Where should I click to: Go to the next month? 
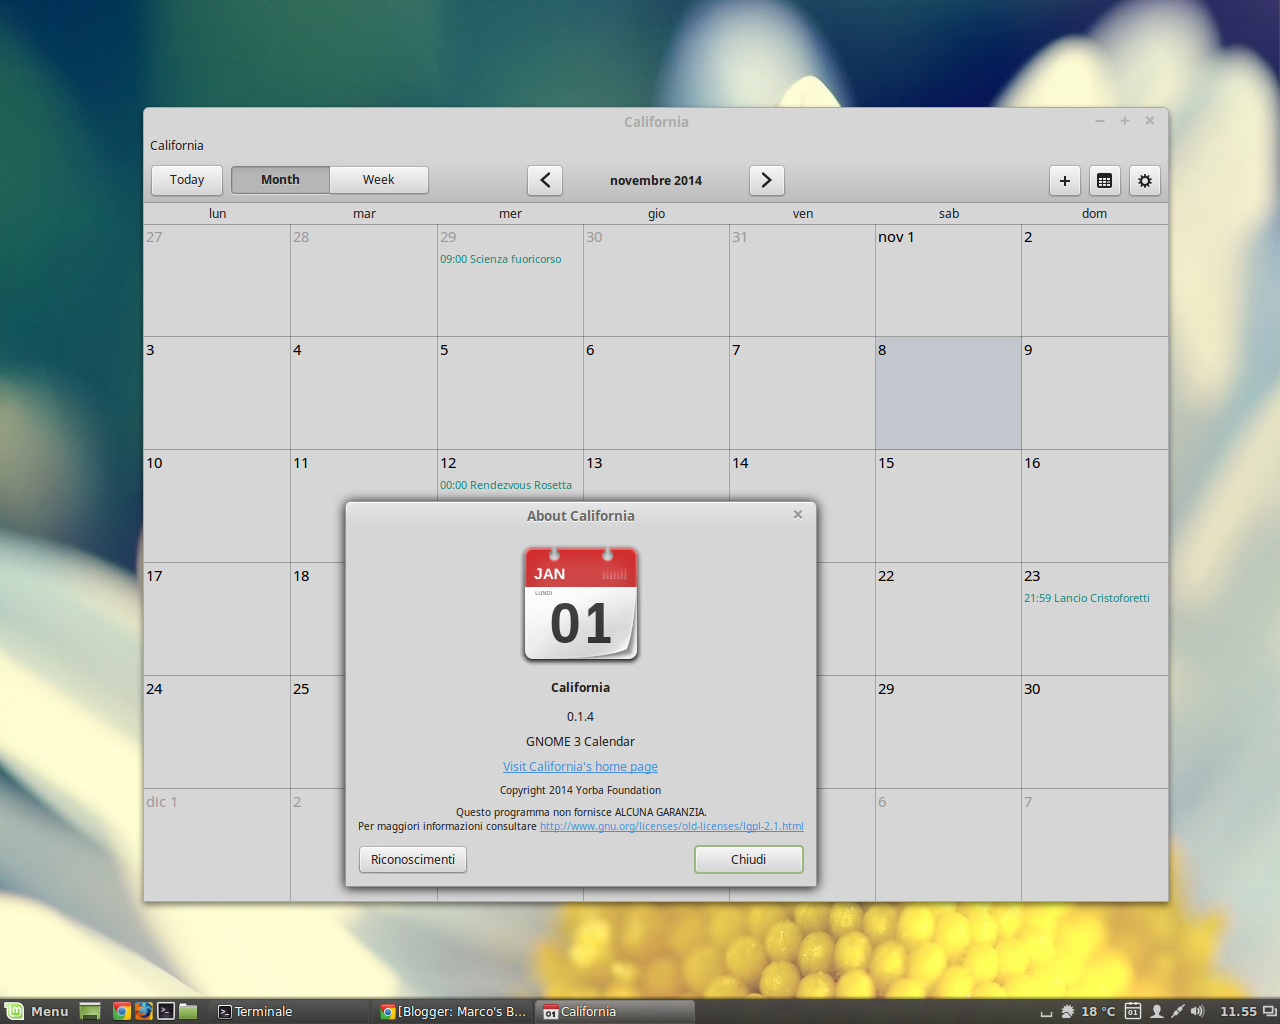point(766,180)
